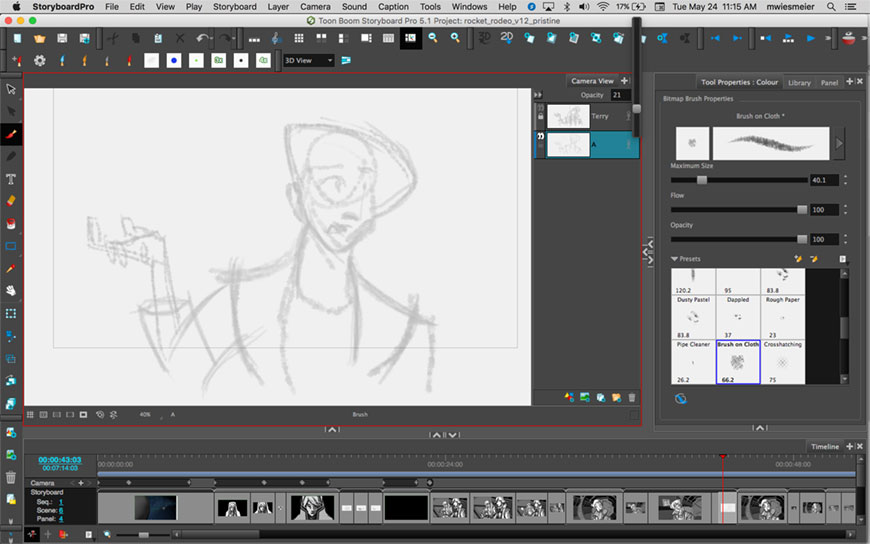Select the Brush tool in left toolbar

[11, 134]
